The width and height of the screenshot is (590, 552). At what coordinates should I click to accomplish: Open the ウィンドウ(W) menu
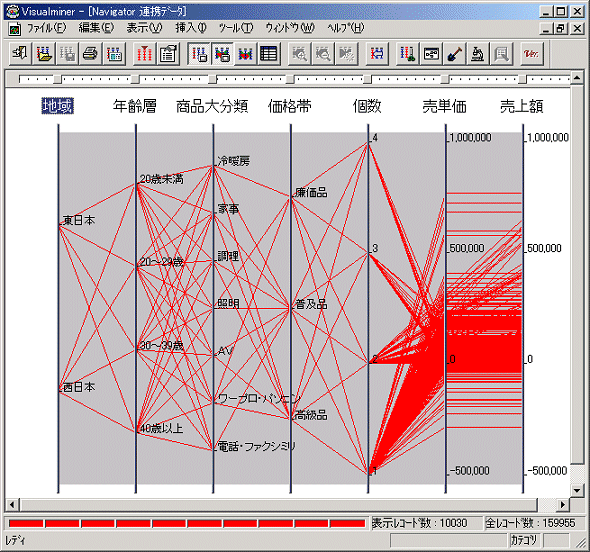[290, 28]
